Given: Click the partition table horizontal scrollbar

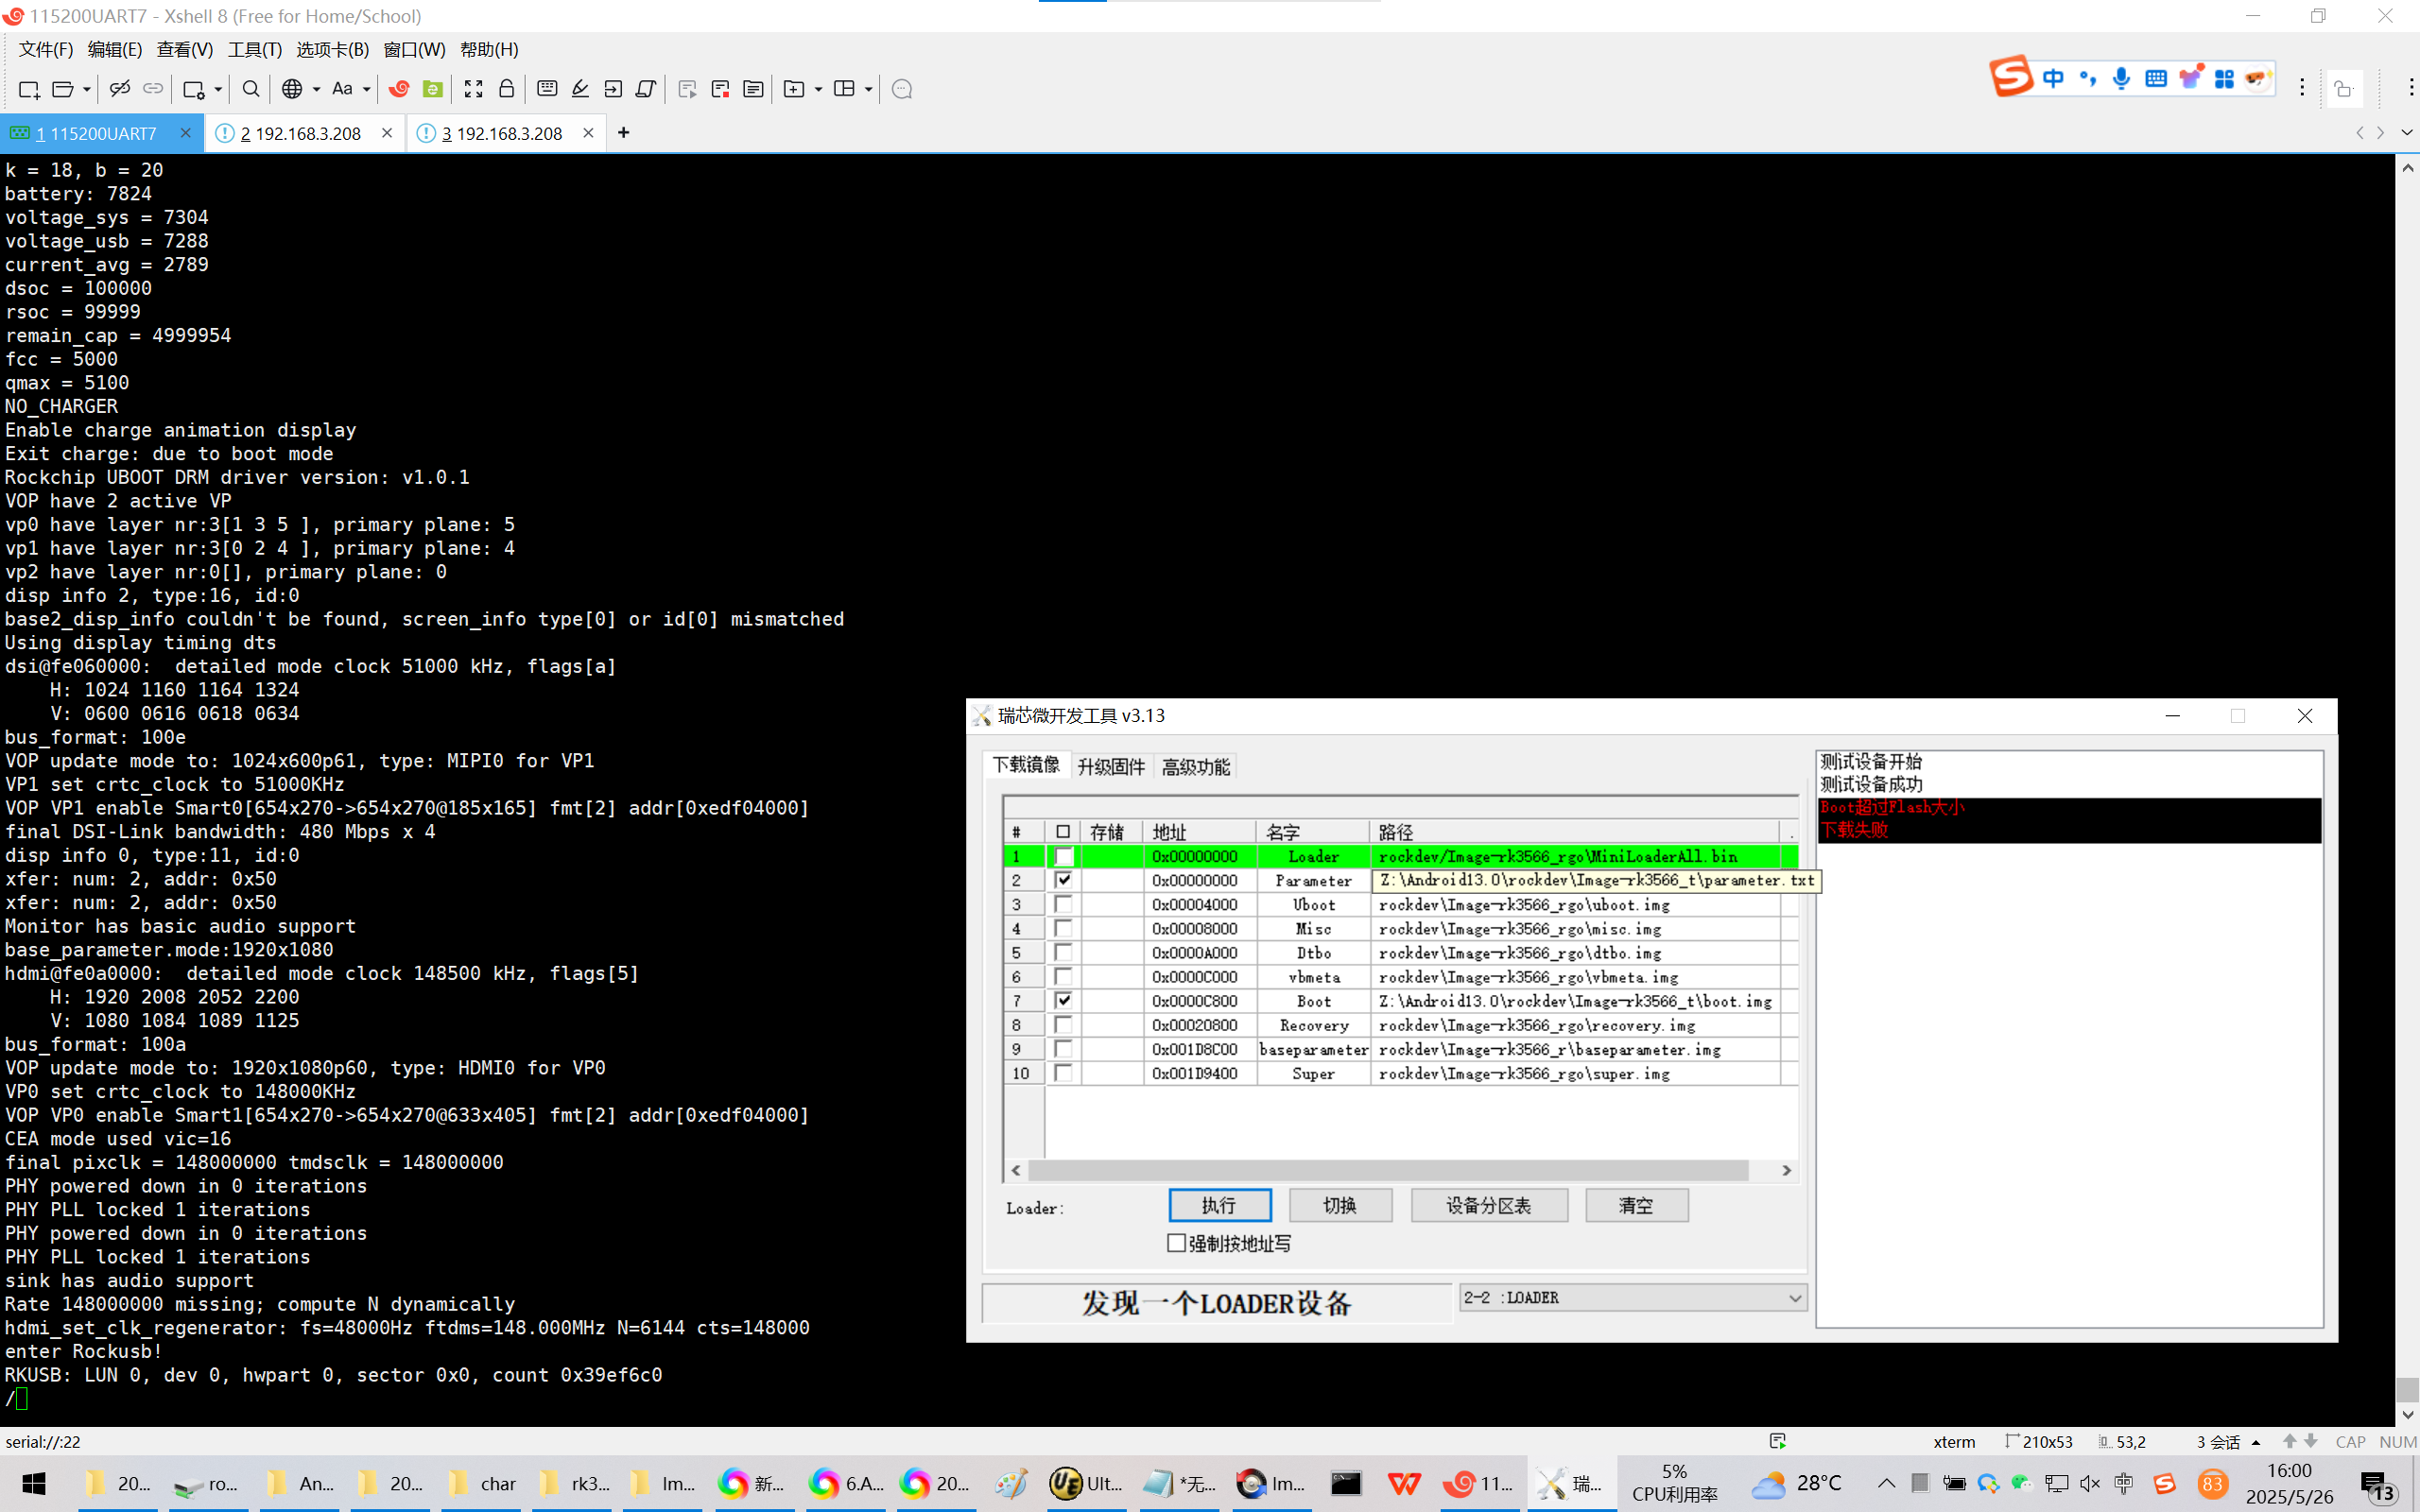Looking at the screenshot, I should pos(1388,1170).
